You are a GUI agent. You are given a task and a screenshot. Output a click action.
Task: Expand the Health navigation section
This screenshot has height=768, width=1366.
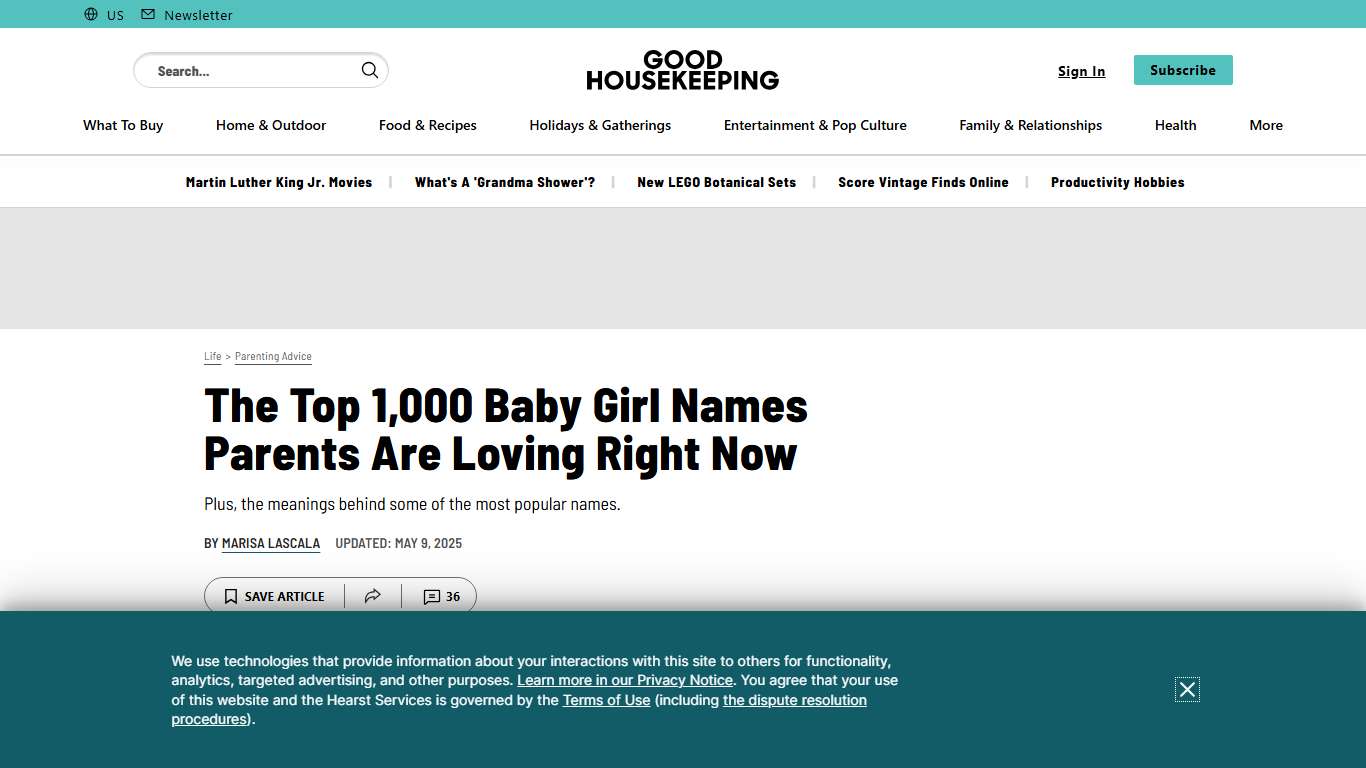coord(1175,125)
